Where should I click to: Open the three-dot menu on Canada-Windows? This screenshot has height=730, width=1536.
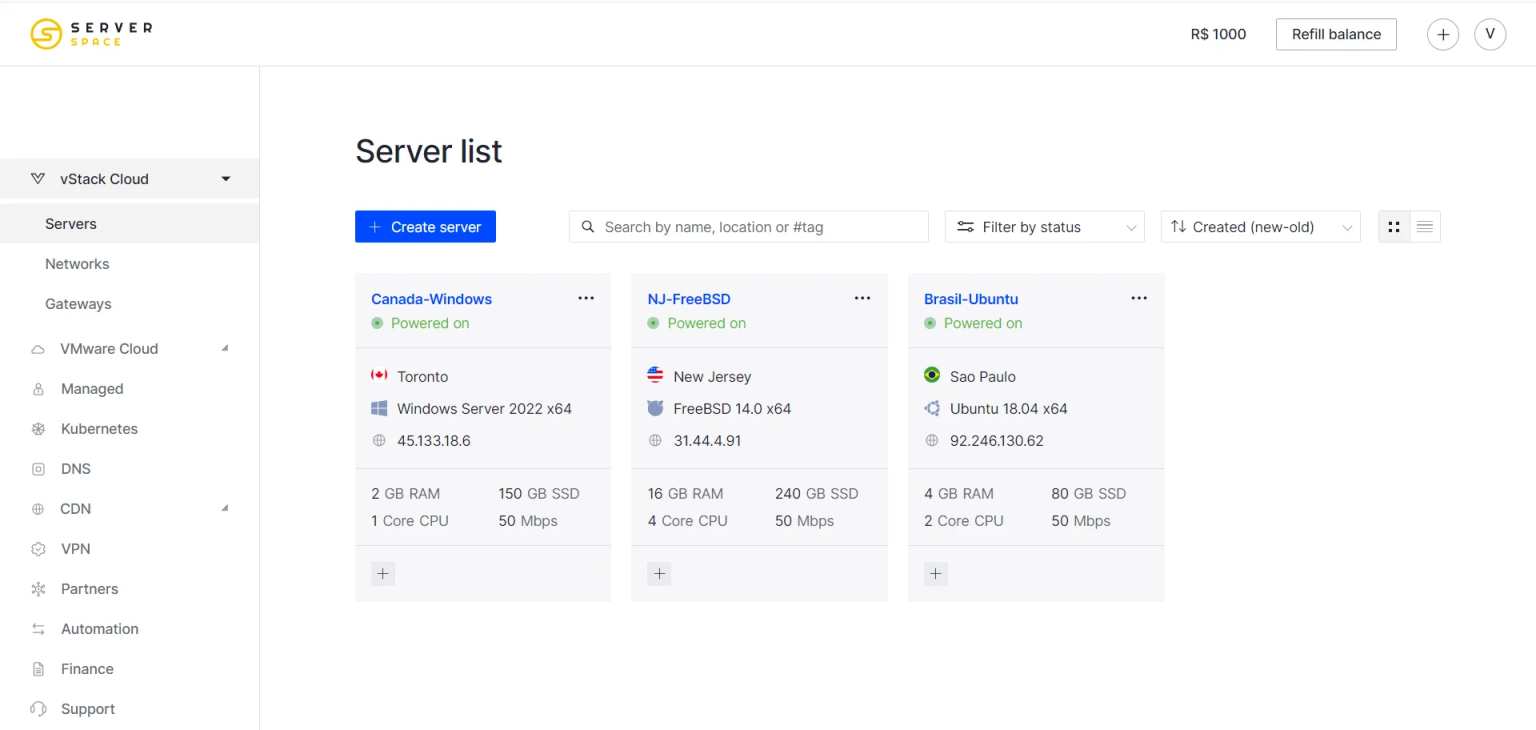tap(586, 297)
